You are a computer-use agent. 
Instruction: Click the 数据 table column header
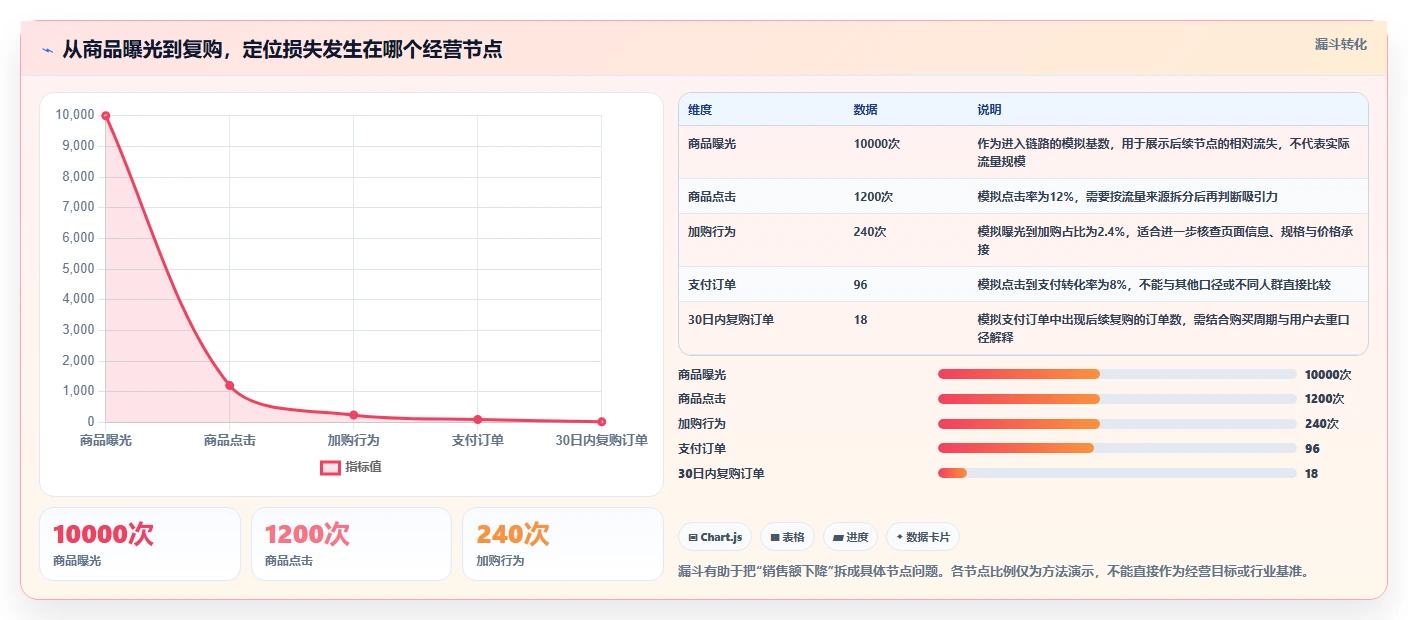[865, 110]
